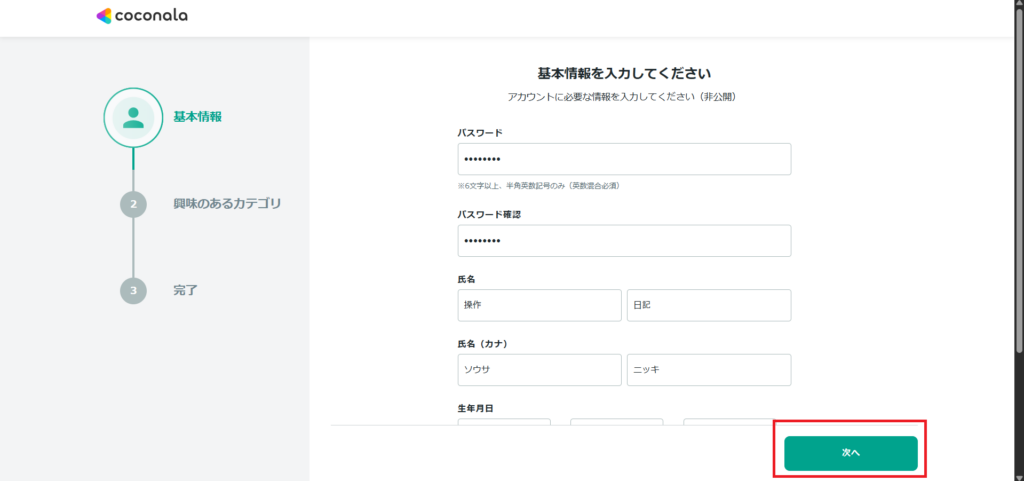Open the 基本情報 step label
The width and height of the screenshot is (1024, 481).
tap(197, 117)
